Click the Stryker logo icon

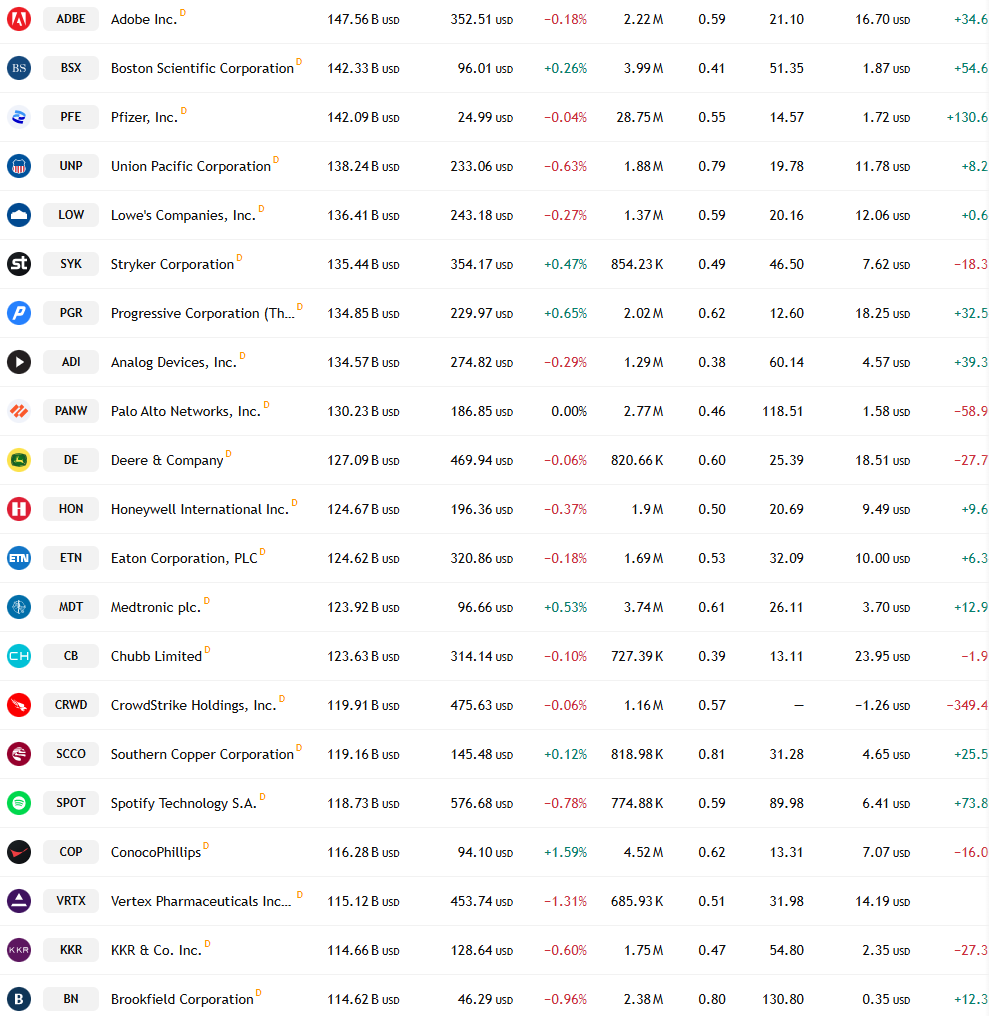click(x=19, y=264)
